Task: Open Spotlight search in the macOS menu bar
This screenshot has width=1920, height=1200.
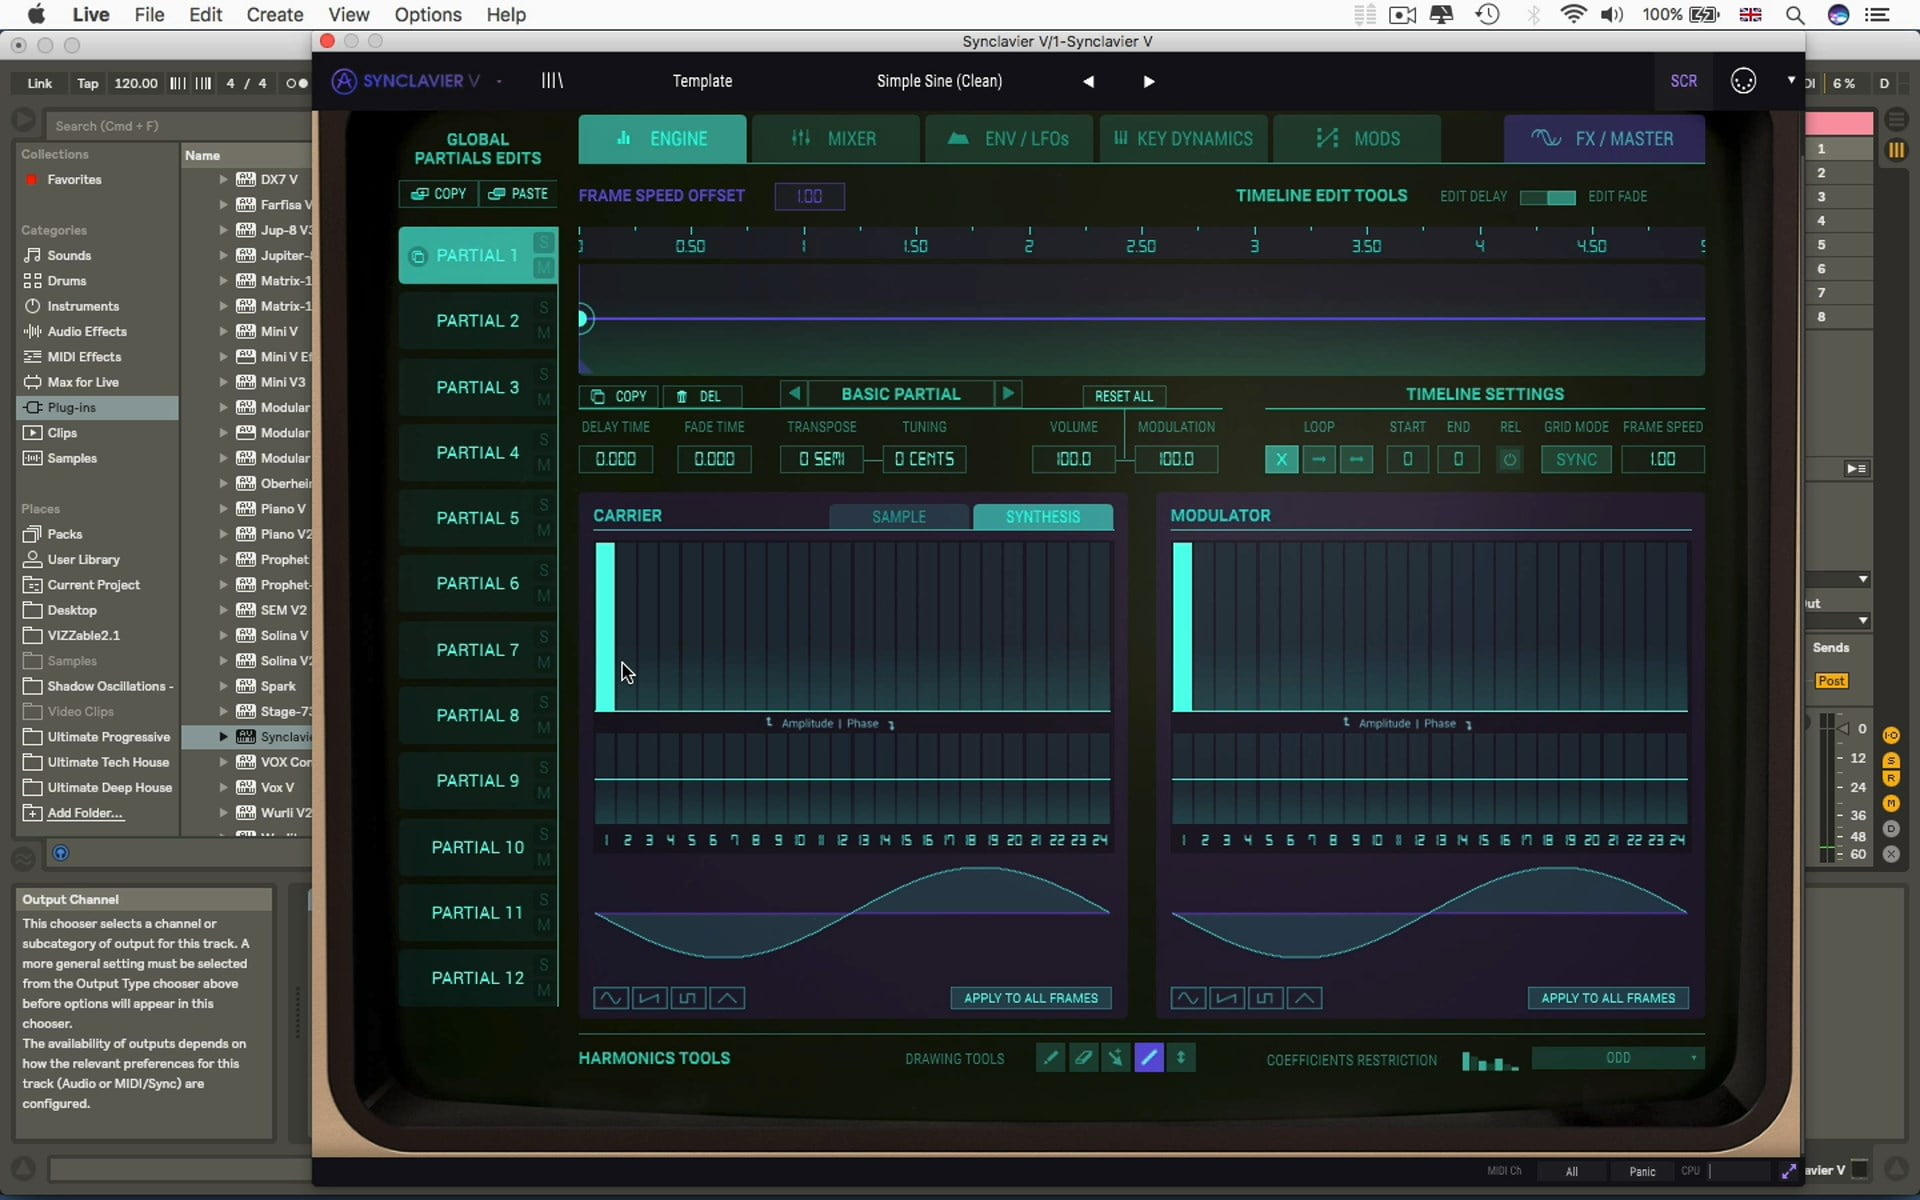Action: [x=1795, y=15]
